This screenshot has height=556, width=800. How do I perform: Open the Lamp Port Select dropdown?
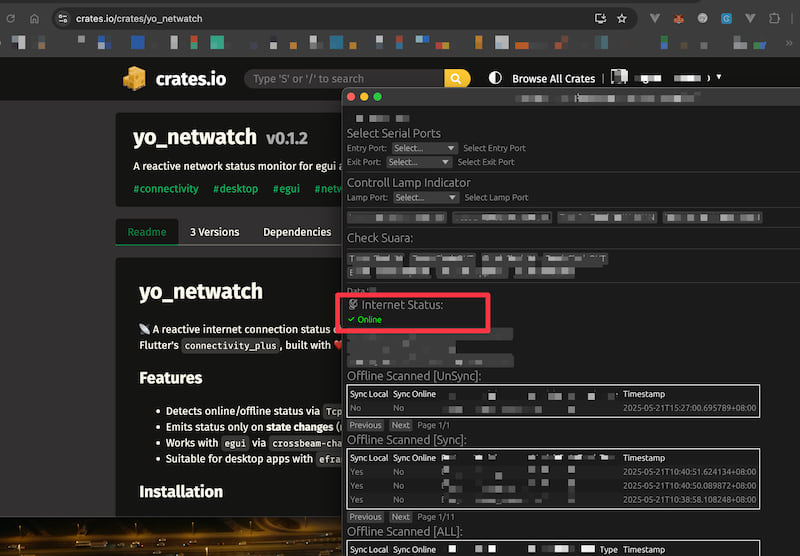[426, 197]
